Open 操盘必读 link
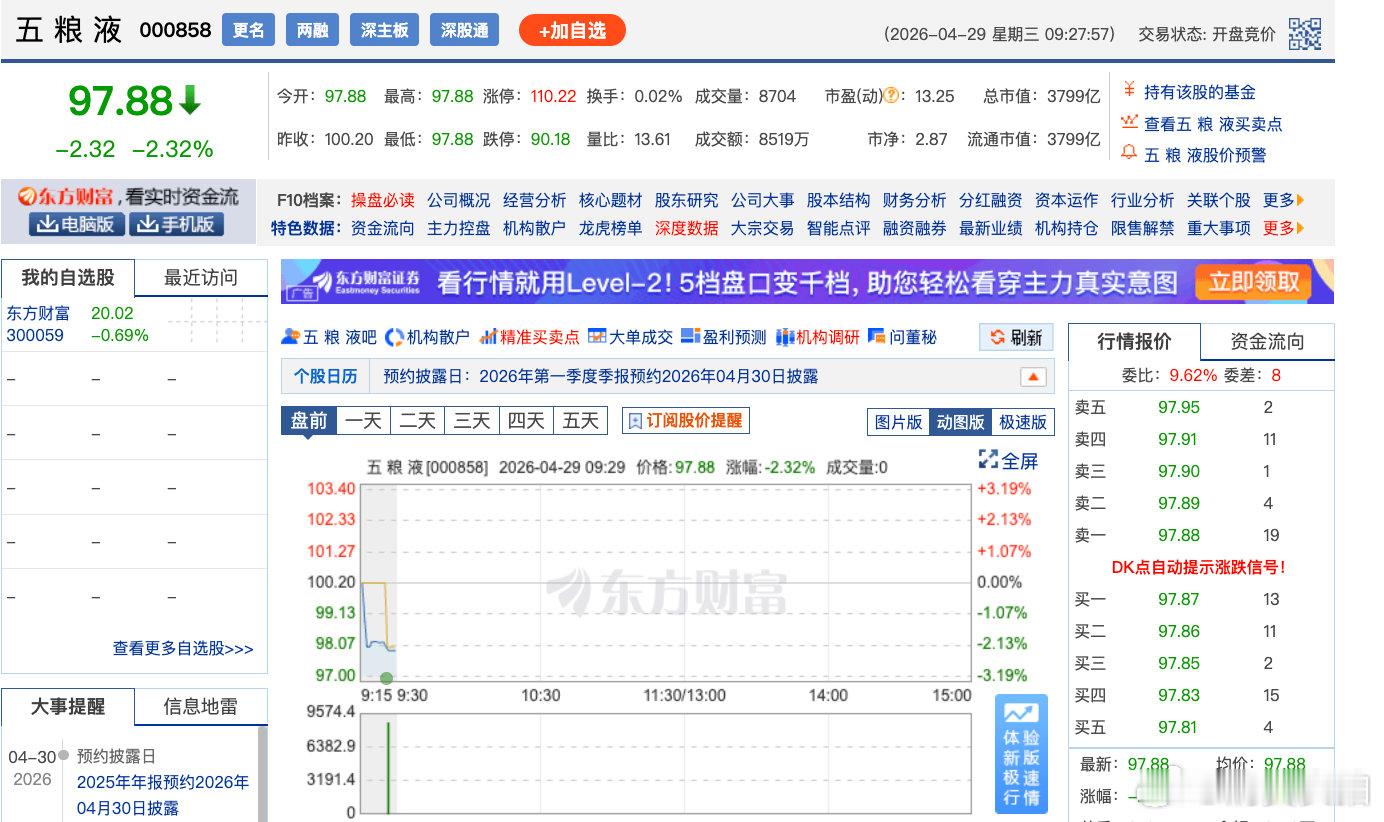 (382, 200)
